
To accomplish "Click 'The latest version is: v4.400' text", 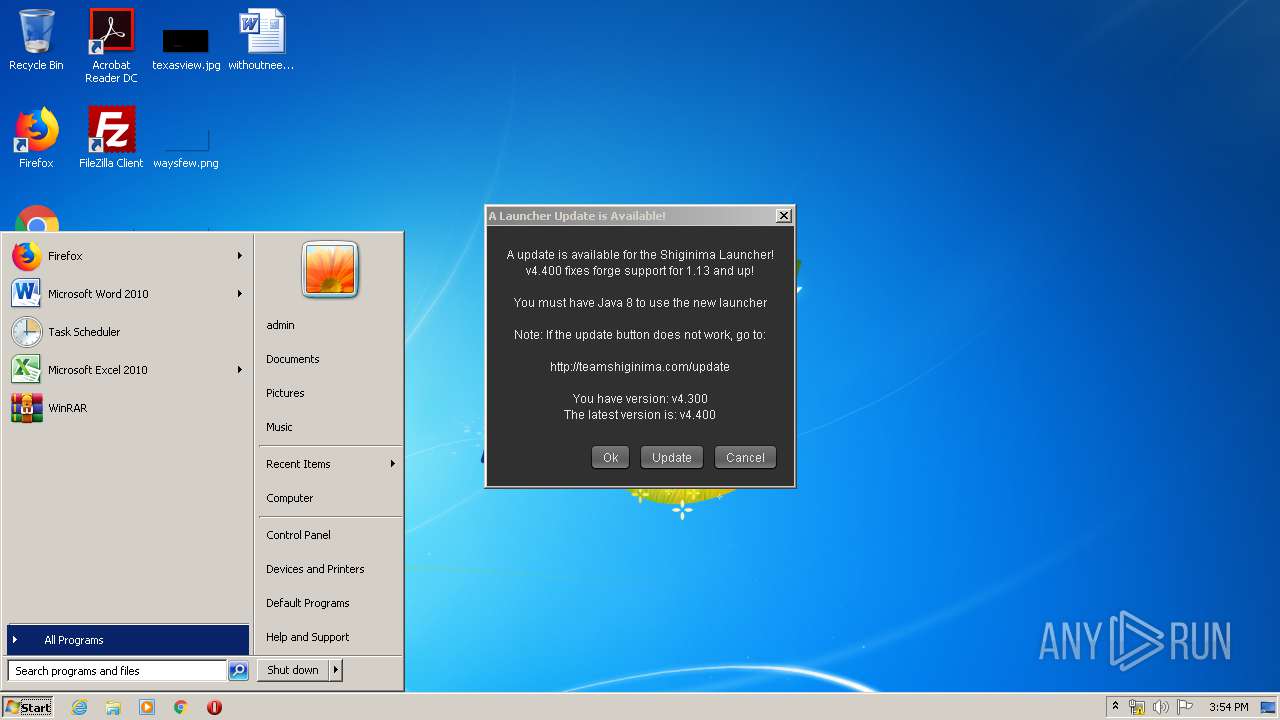I will click(x=640, y=415).
